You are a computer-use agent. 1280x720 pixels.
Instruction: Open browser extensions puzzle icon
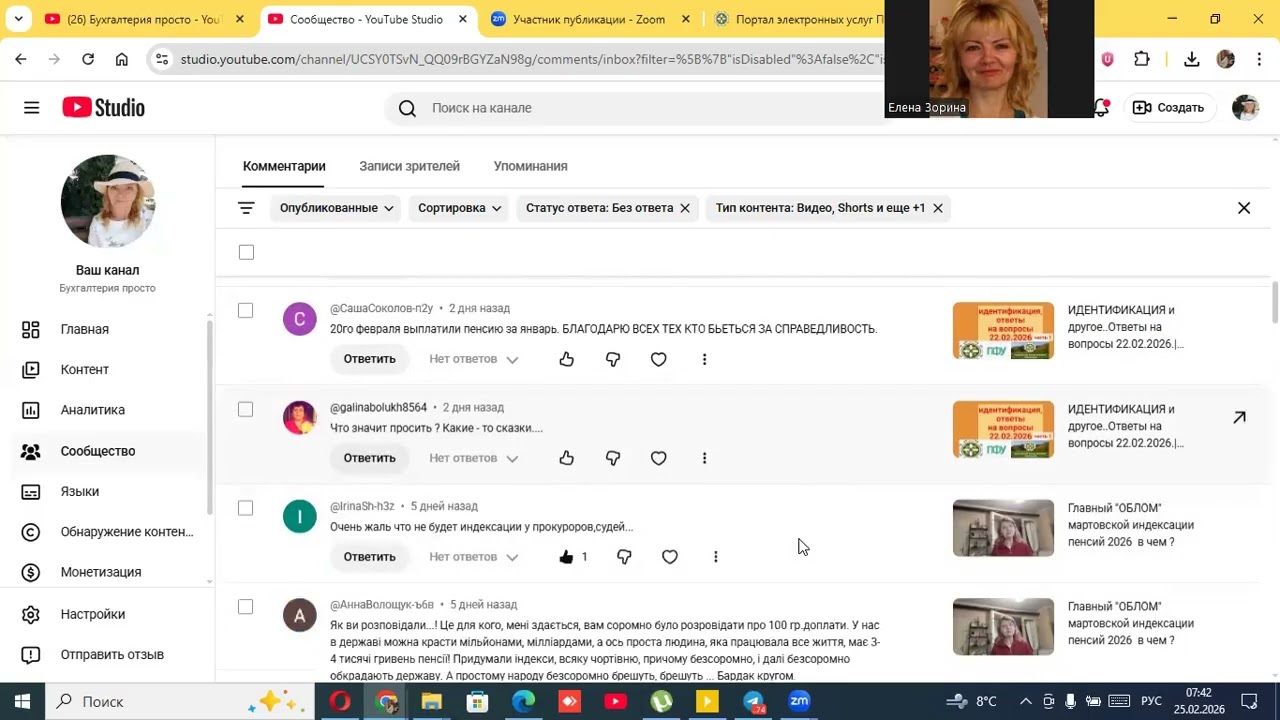1142,59
